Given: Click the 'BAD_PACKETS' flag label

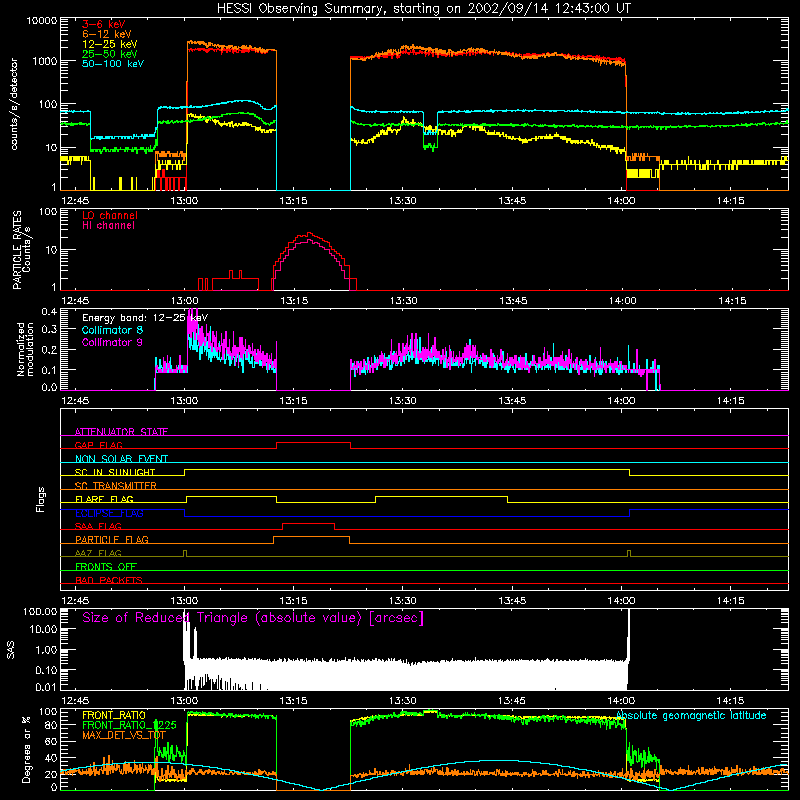Looking at the screenshot, I should point(109,580).
